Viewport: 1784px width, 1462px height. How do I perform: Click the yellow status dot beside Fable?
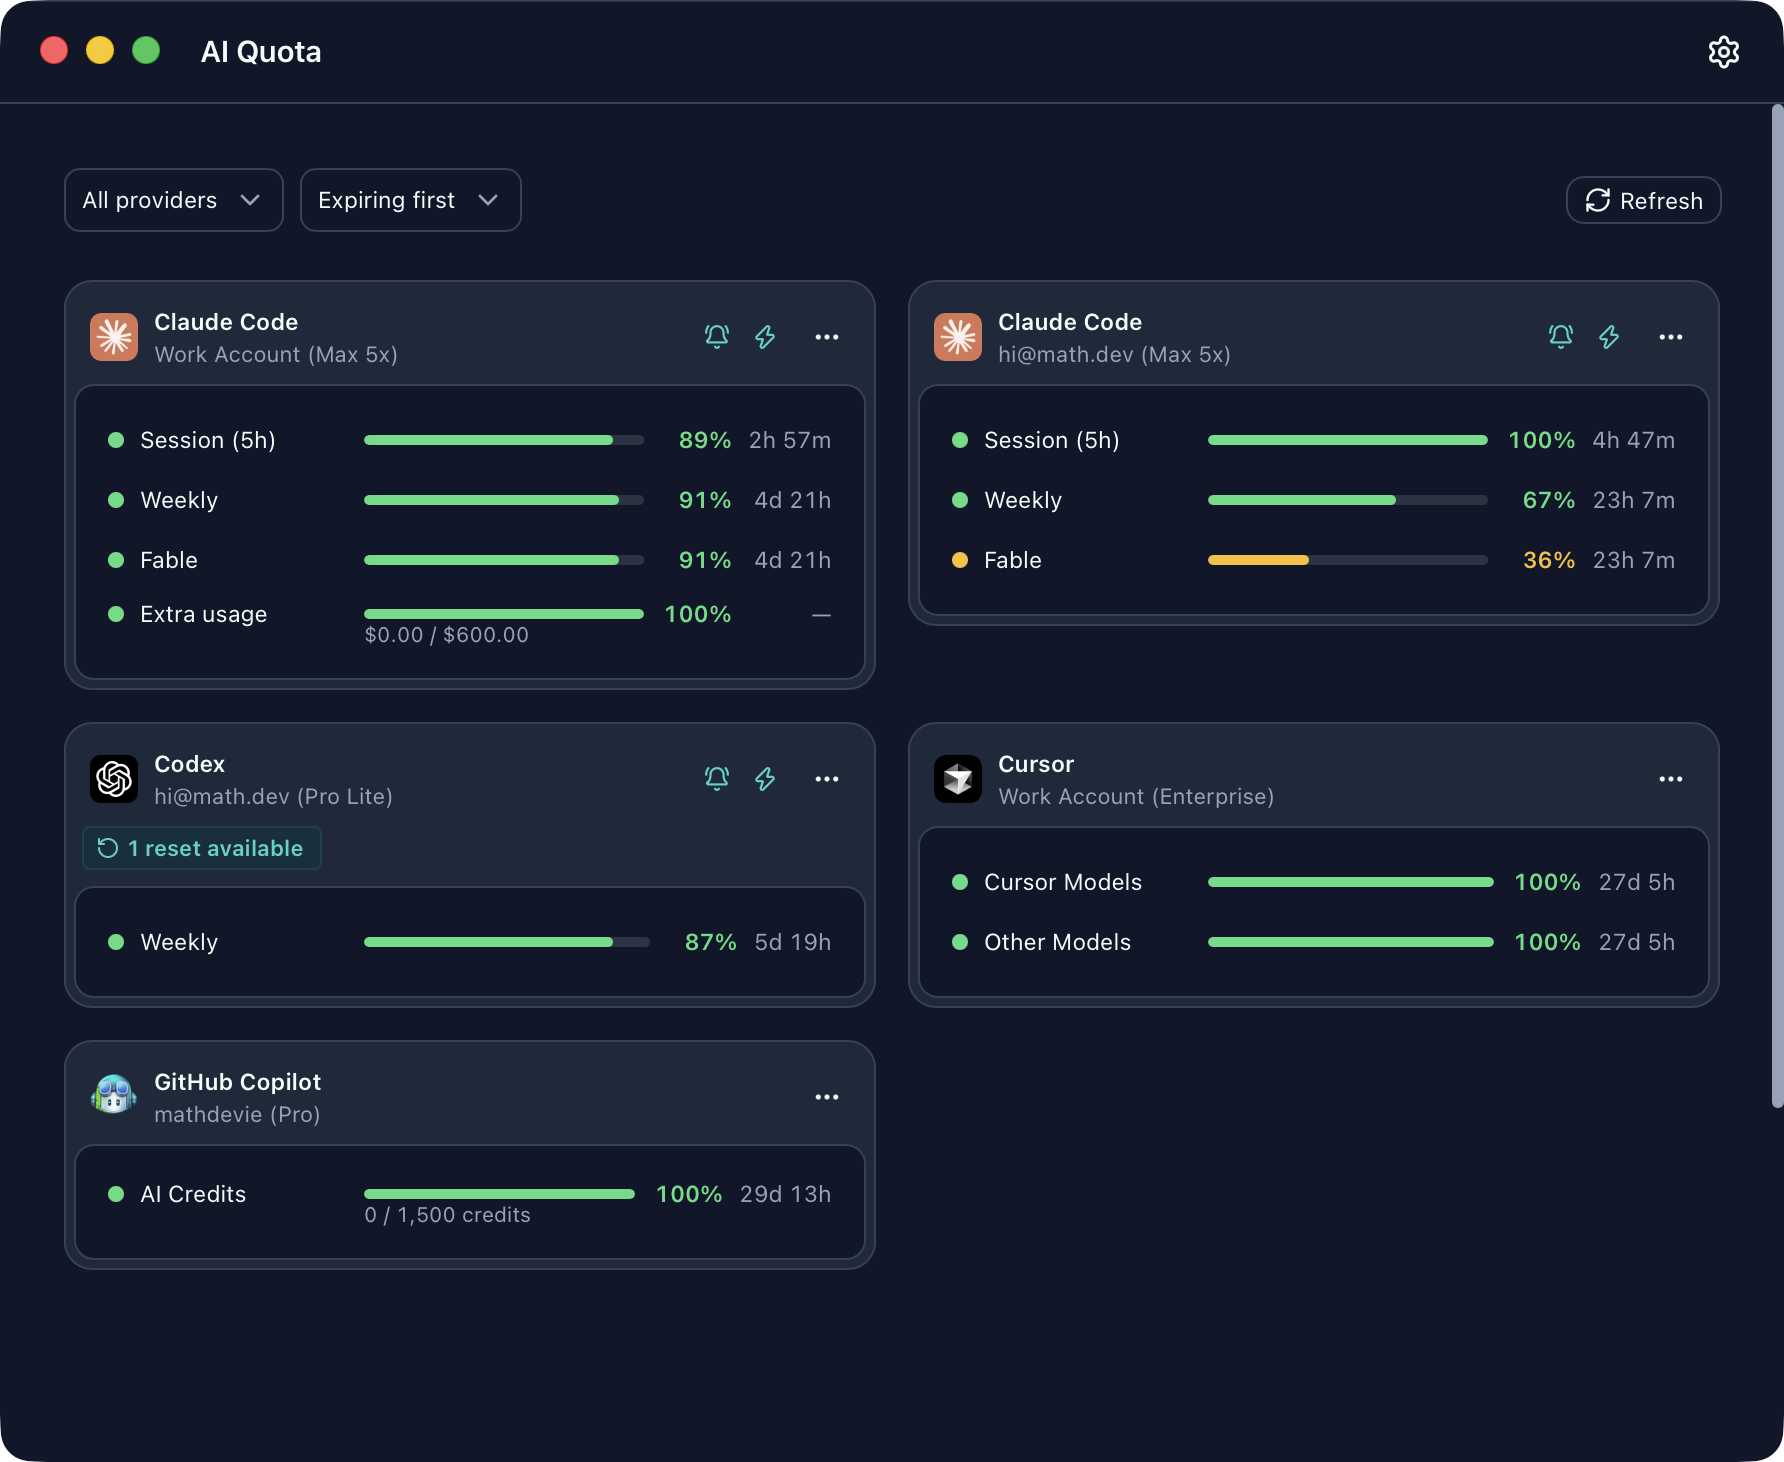pyautogui.click(x=960, y=560)
